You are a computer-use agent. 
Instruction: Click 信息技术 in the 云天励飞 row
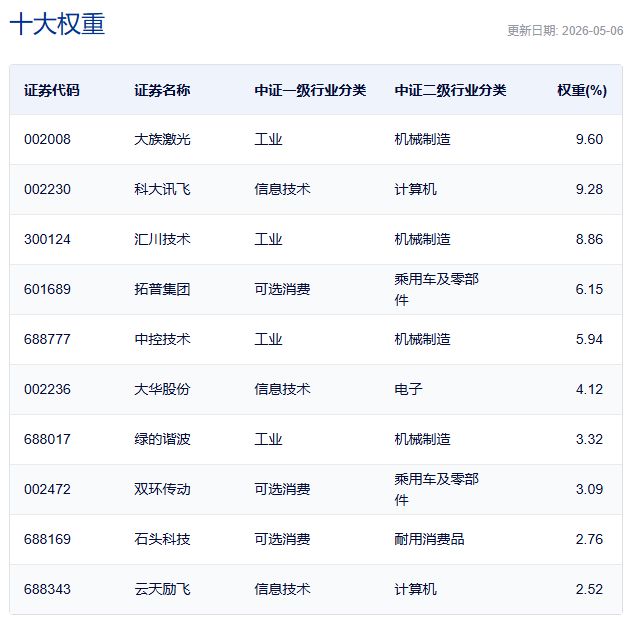point(282,589)
